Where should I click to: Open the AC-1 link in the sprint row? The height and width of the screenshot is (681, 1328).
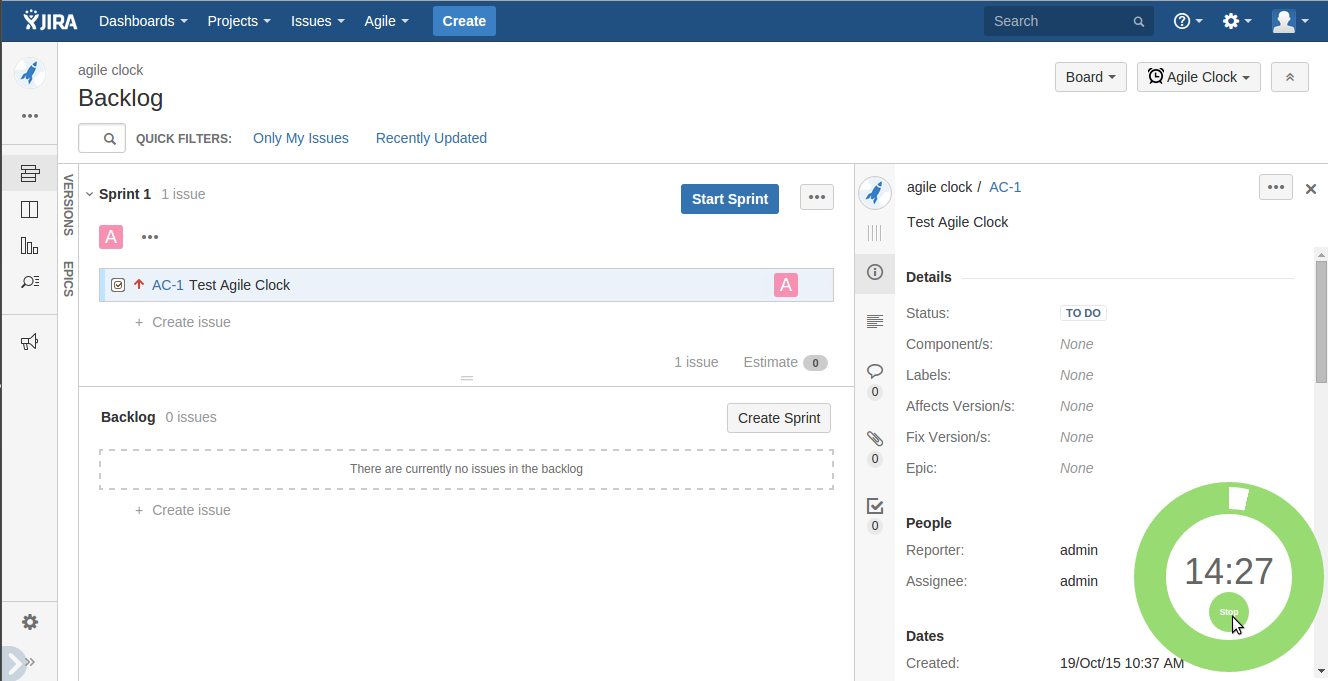(x=168, y=285)
